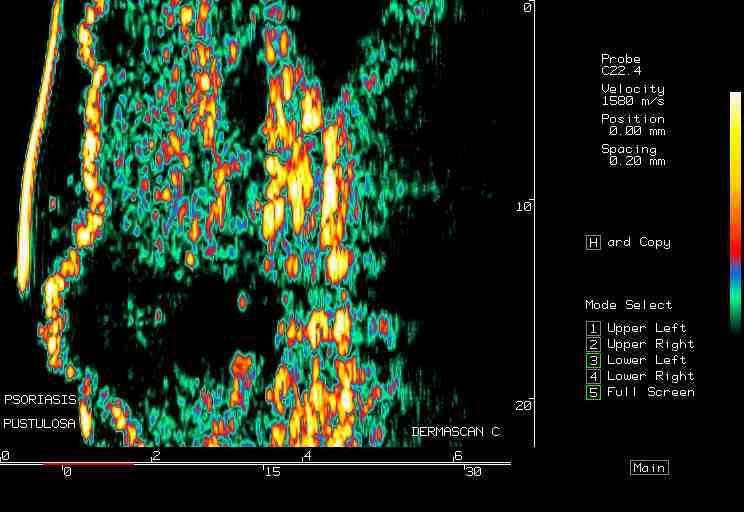Click the 1580 m/s velocity value
Viewport: 744px width, 512px height.
tap(633, 101)
